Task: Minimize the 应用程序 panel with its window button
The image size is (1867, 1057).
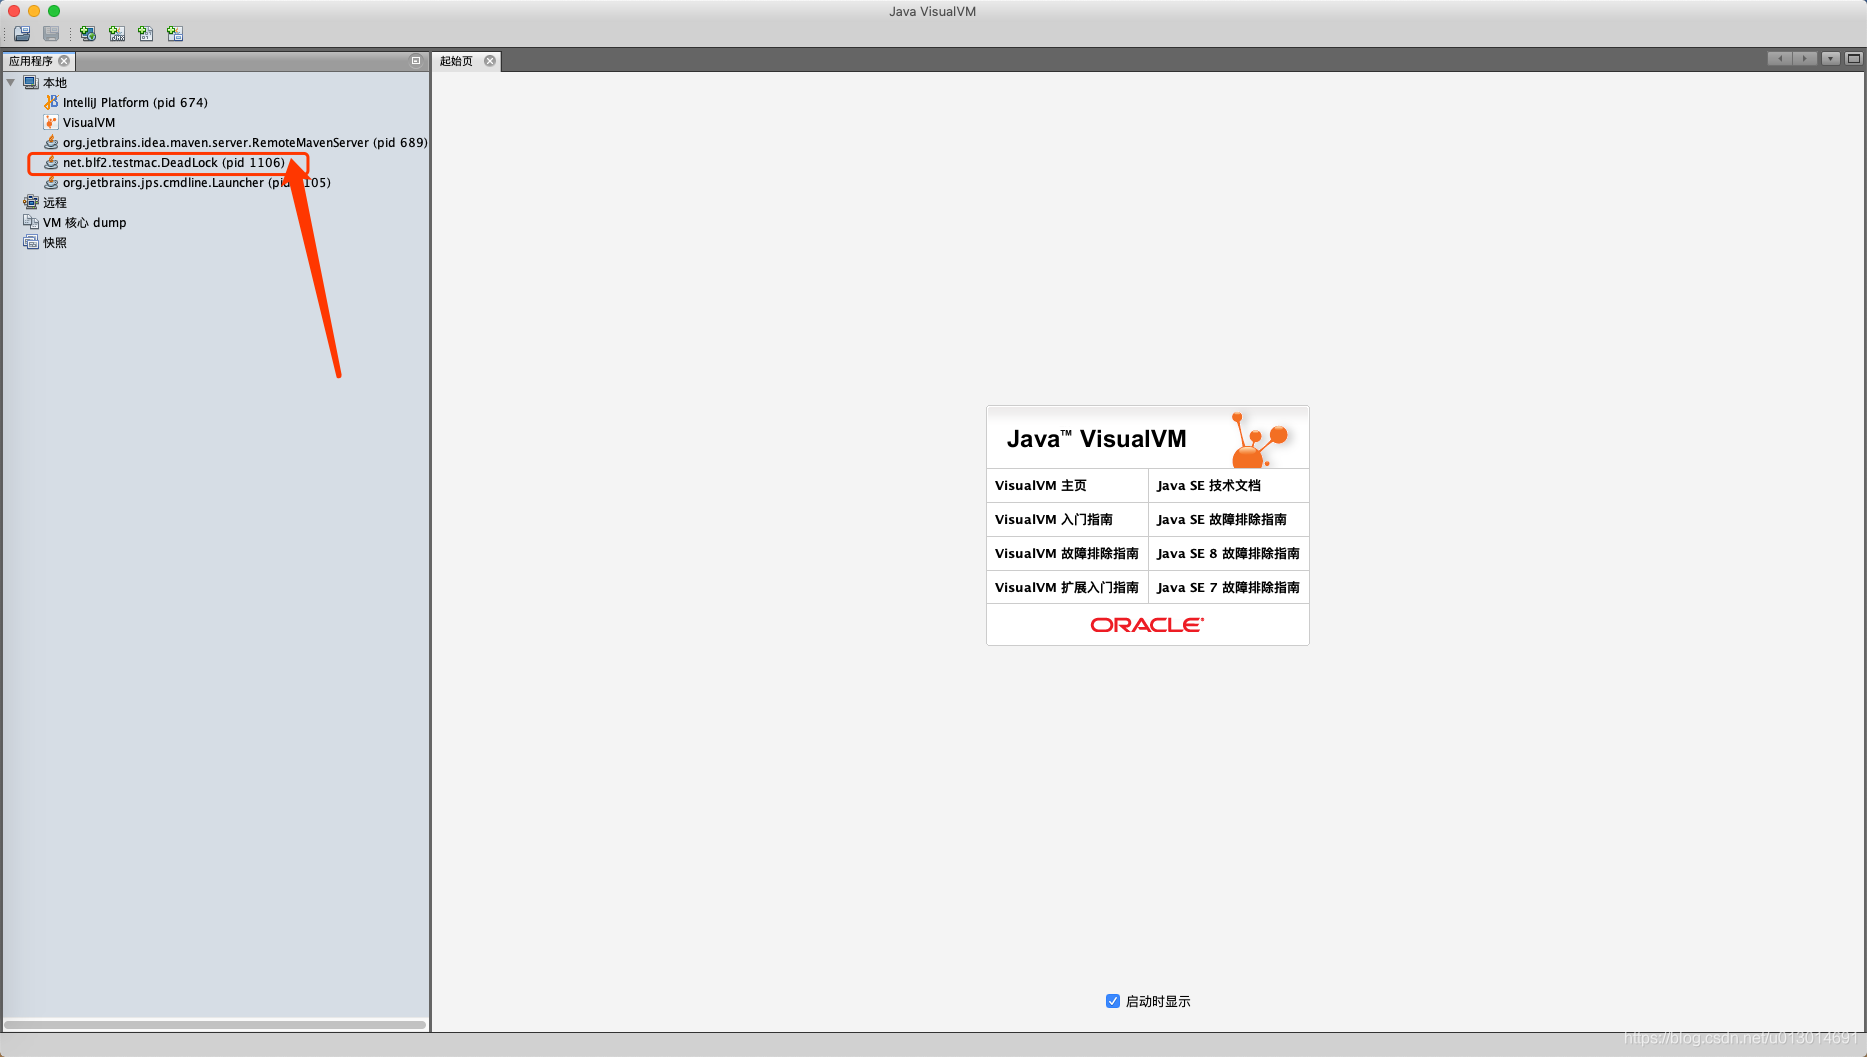Action: pyautogui.click(x=416, y=61)
